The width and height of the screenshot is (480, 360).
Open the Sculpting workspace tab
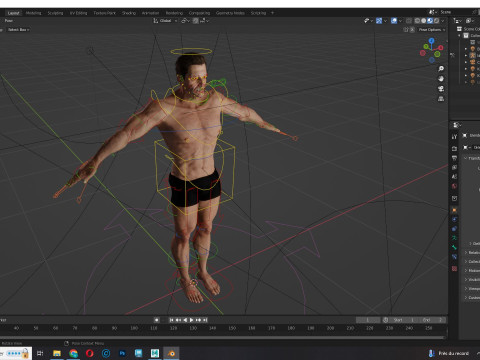(55, 13)
